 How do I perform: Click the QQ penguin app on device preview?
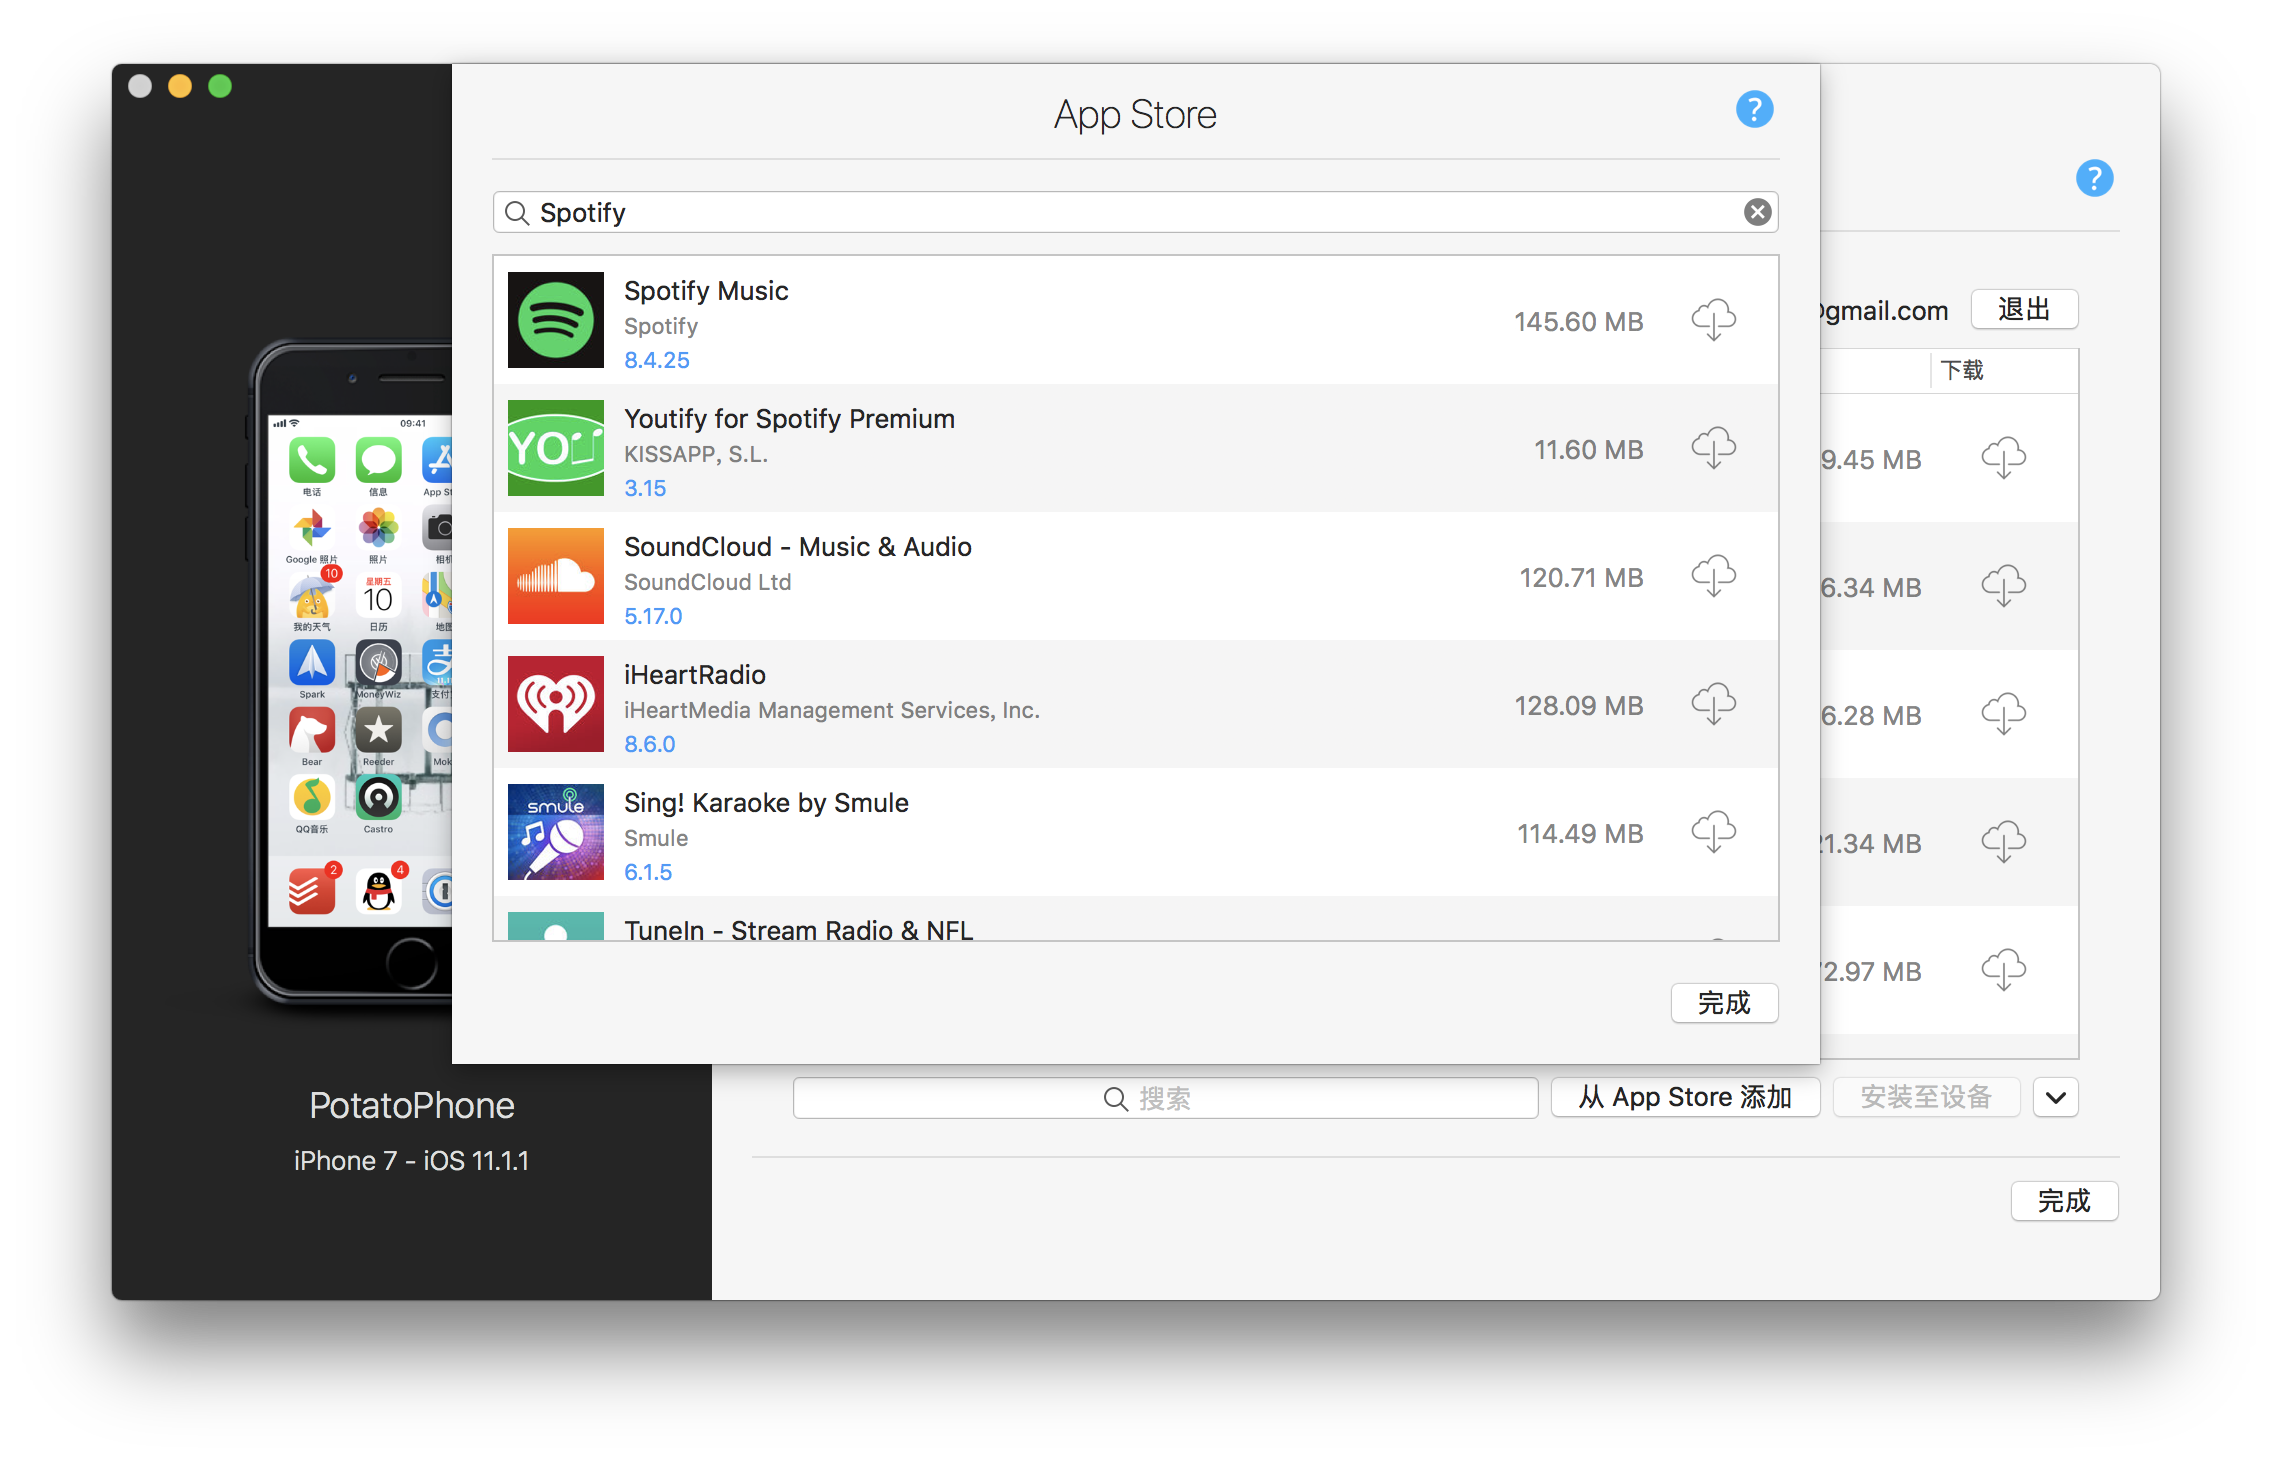(378, 891)
